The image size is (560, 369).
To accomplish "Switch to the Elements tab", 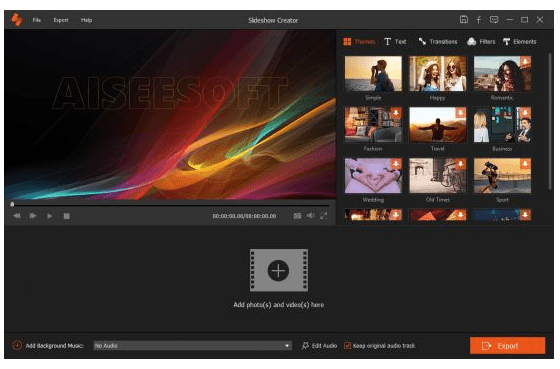I will point(520,41).
